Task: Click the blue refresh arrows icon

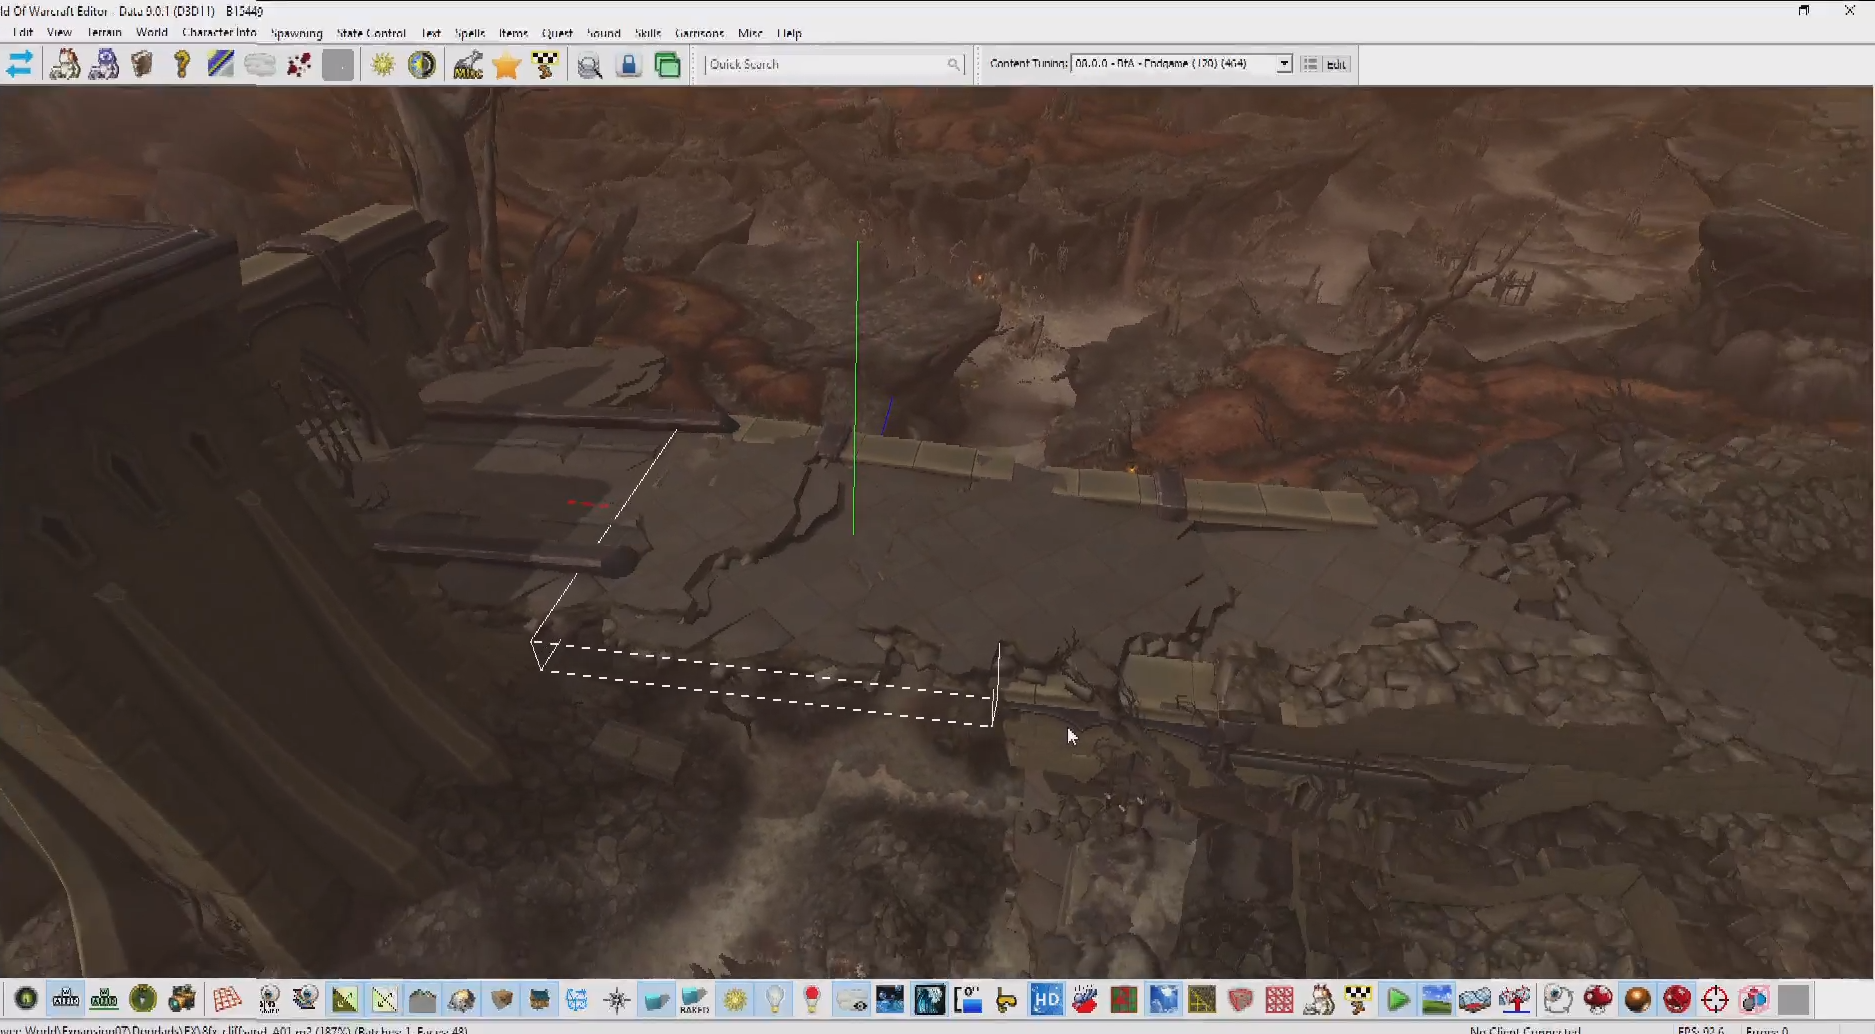Action: coord(577,998)
